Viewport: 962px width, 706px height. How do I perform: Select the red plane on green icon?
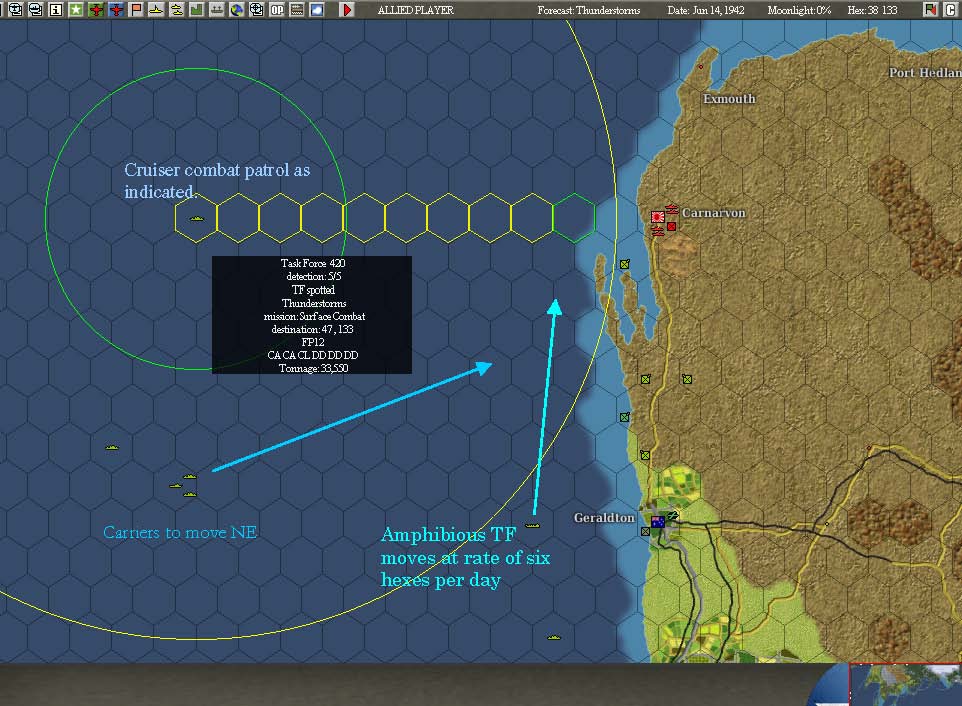[96, 10]
